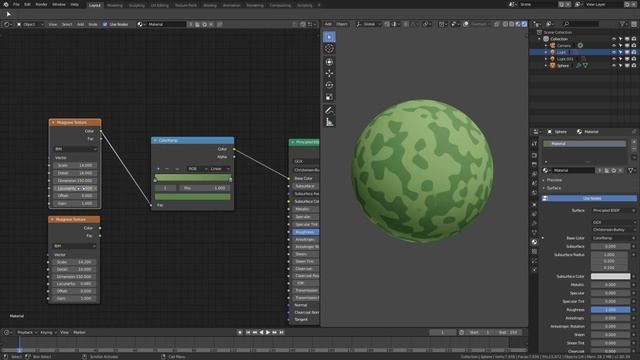Click the first Musgrave Scale value field
This screenshot has width=640, height=360.
coord(75,165)
